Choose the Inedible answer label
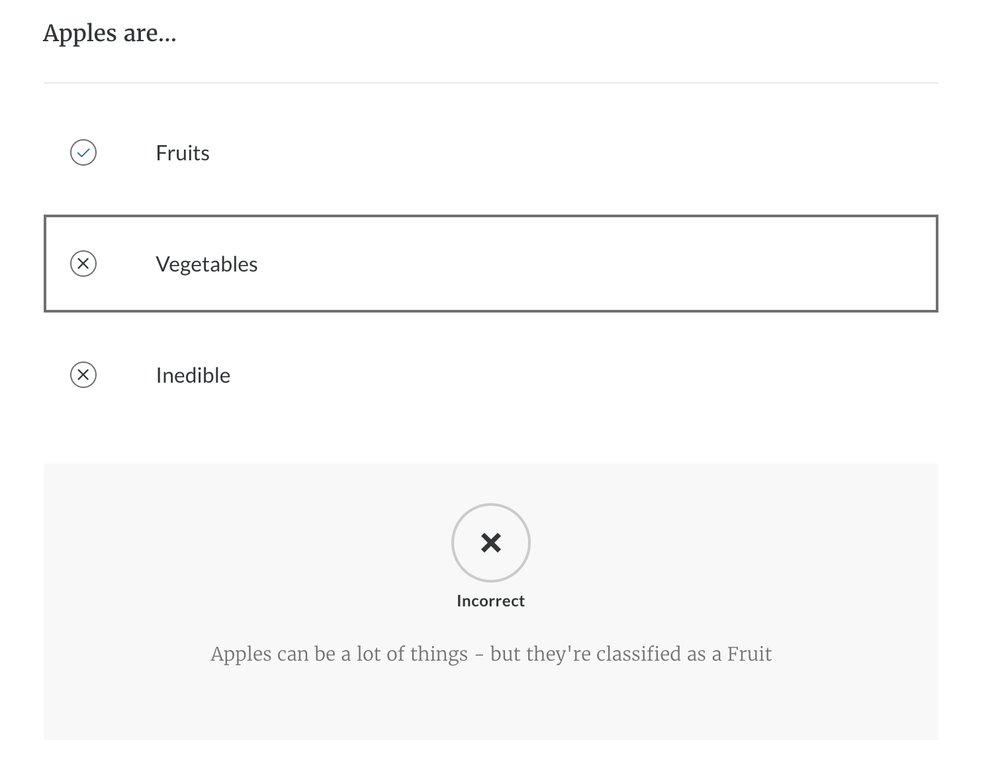This screenshot has width=998, height=772. [193, 375]
